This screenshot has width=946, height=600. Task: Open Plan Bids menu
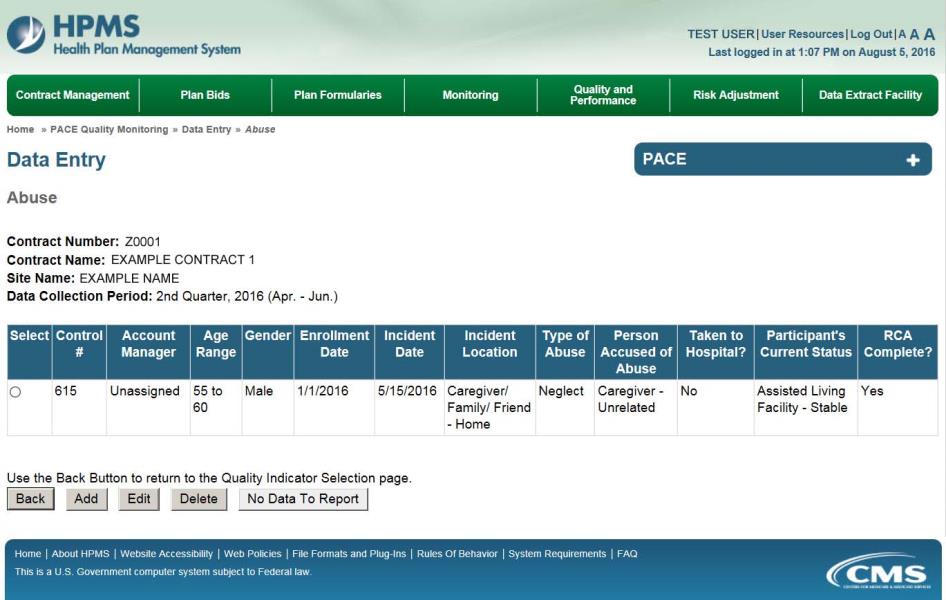[205, 95]
